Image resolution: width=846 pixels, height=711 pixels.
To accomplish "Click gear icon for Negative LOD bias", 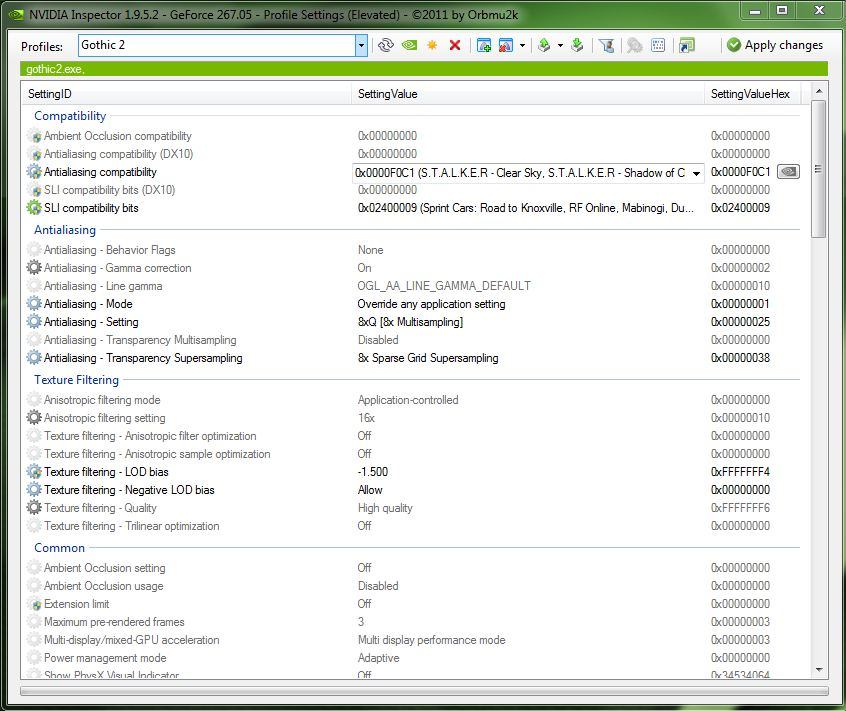I will click(34, 490).
